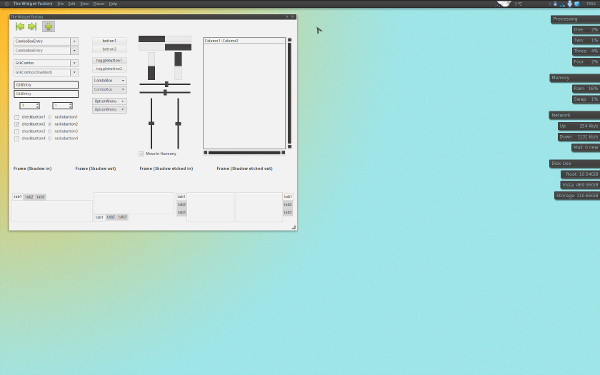This screenshot has height=375, width=600.
Task: Open the Edit menu in top bar
Action: [x=72, y=4]
